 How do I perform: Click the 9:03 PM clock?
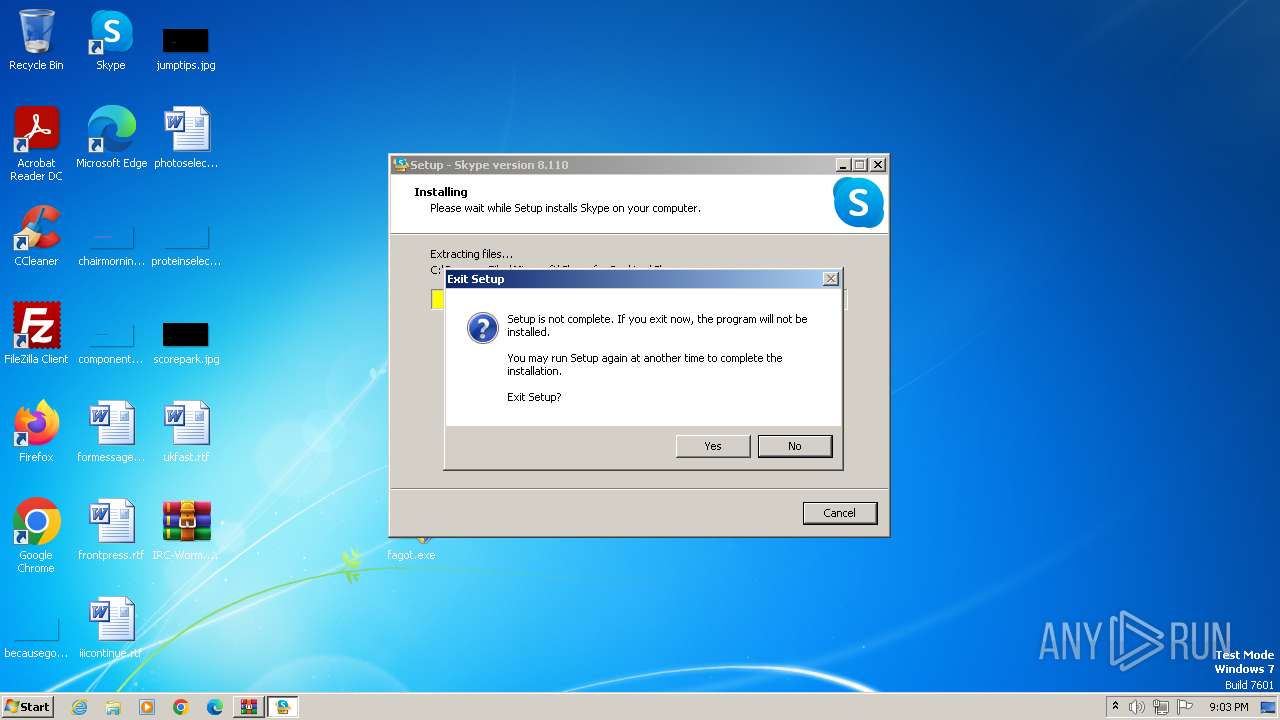point(1228,707)
